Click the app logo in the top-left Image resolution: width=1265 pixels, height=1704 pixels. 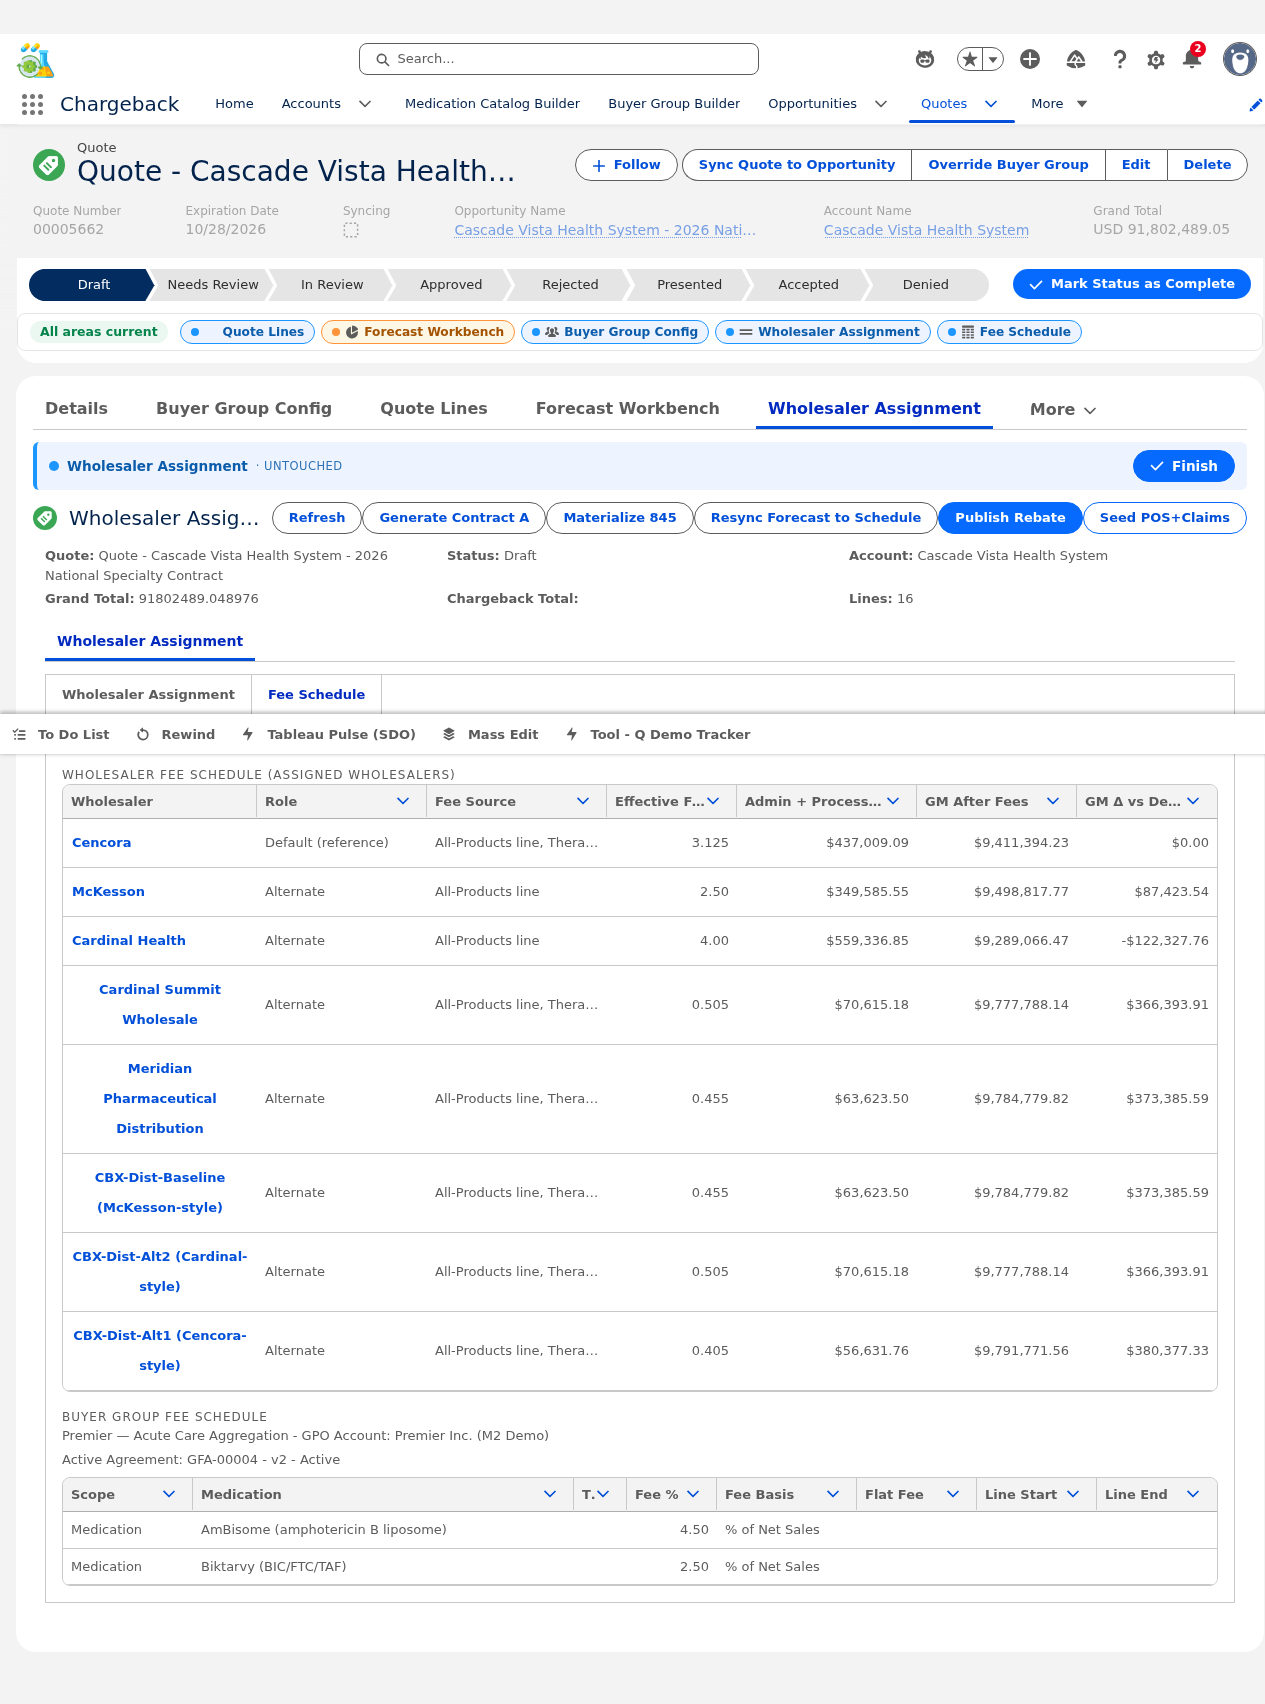tap(35, 60)
